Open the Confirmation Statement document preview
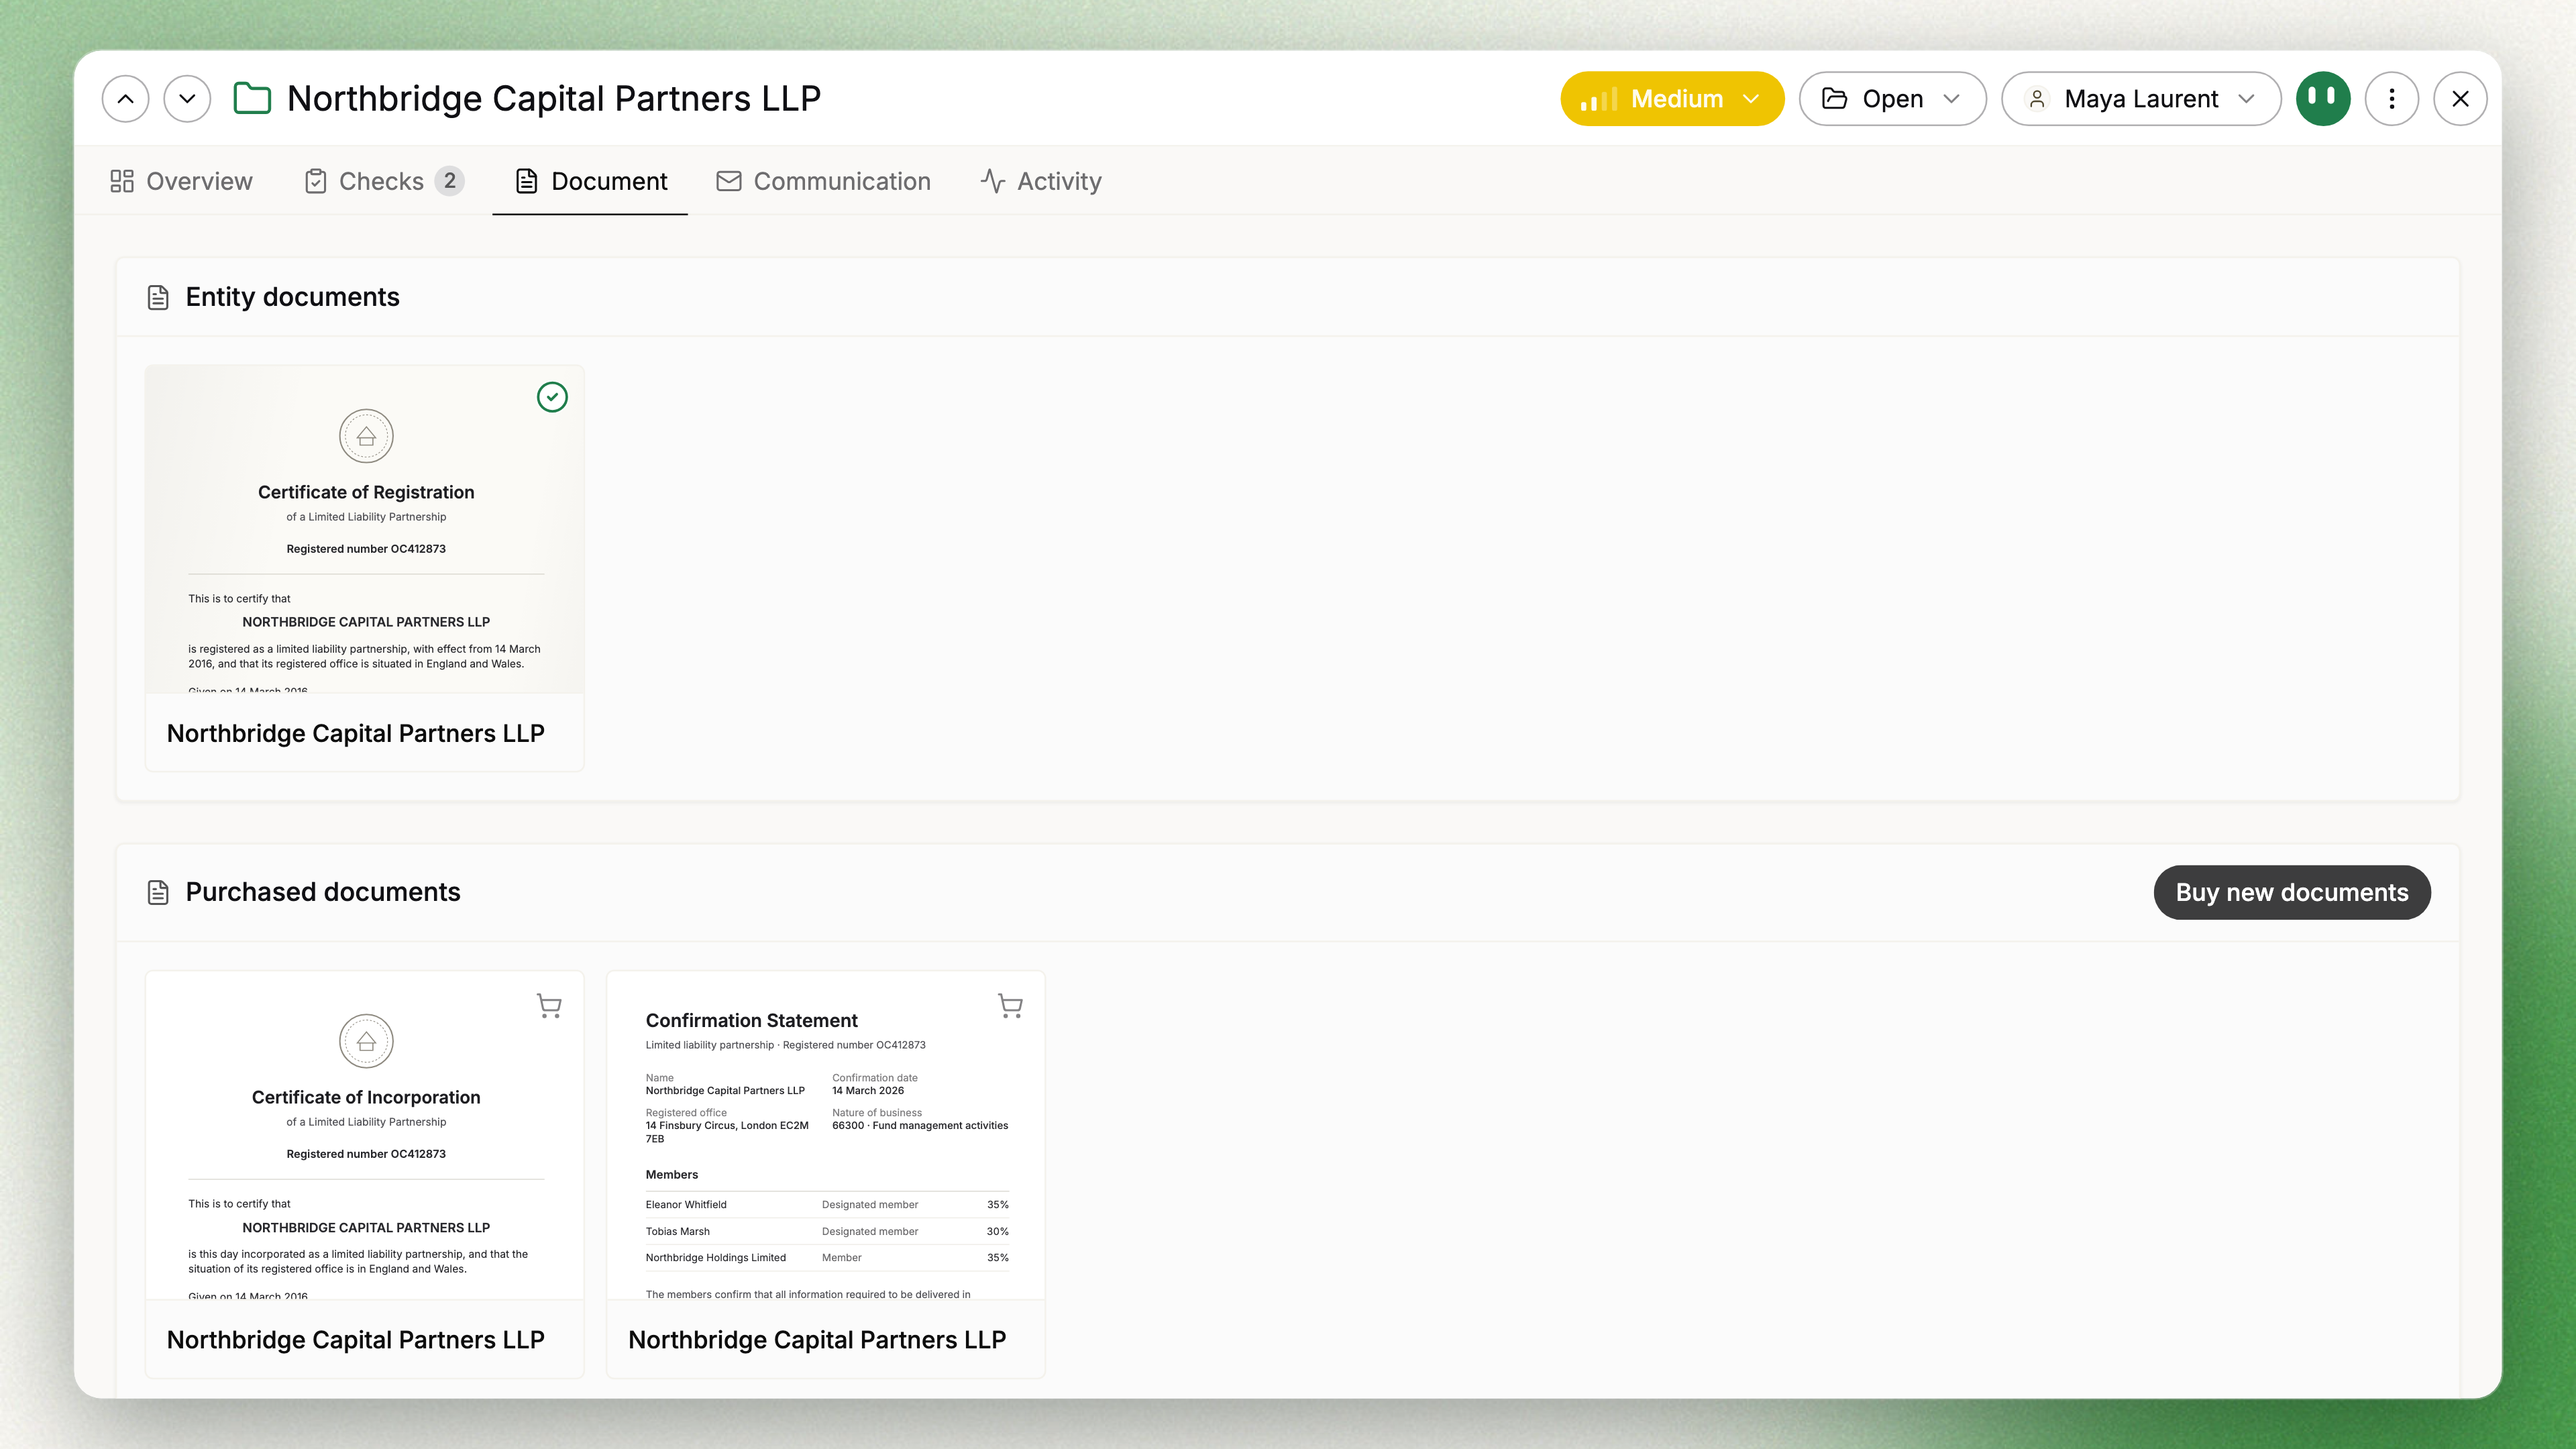This screenshot has width=2576, height=1449. [x=826, y=1135]
